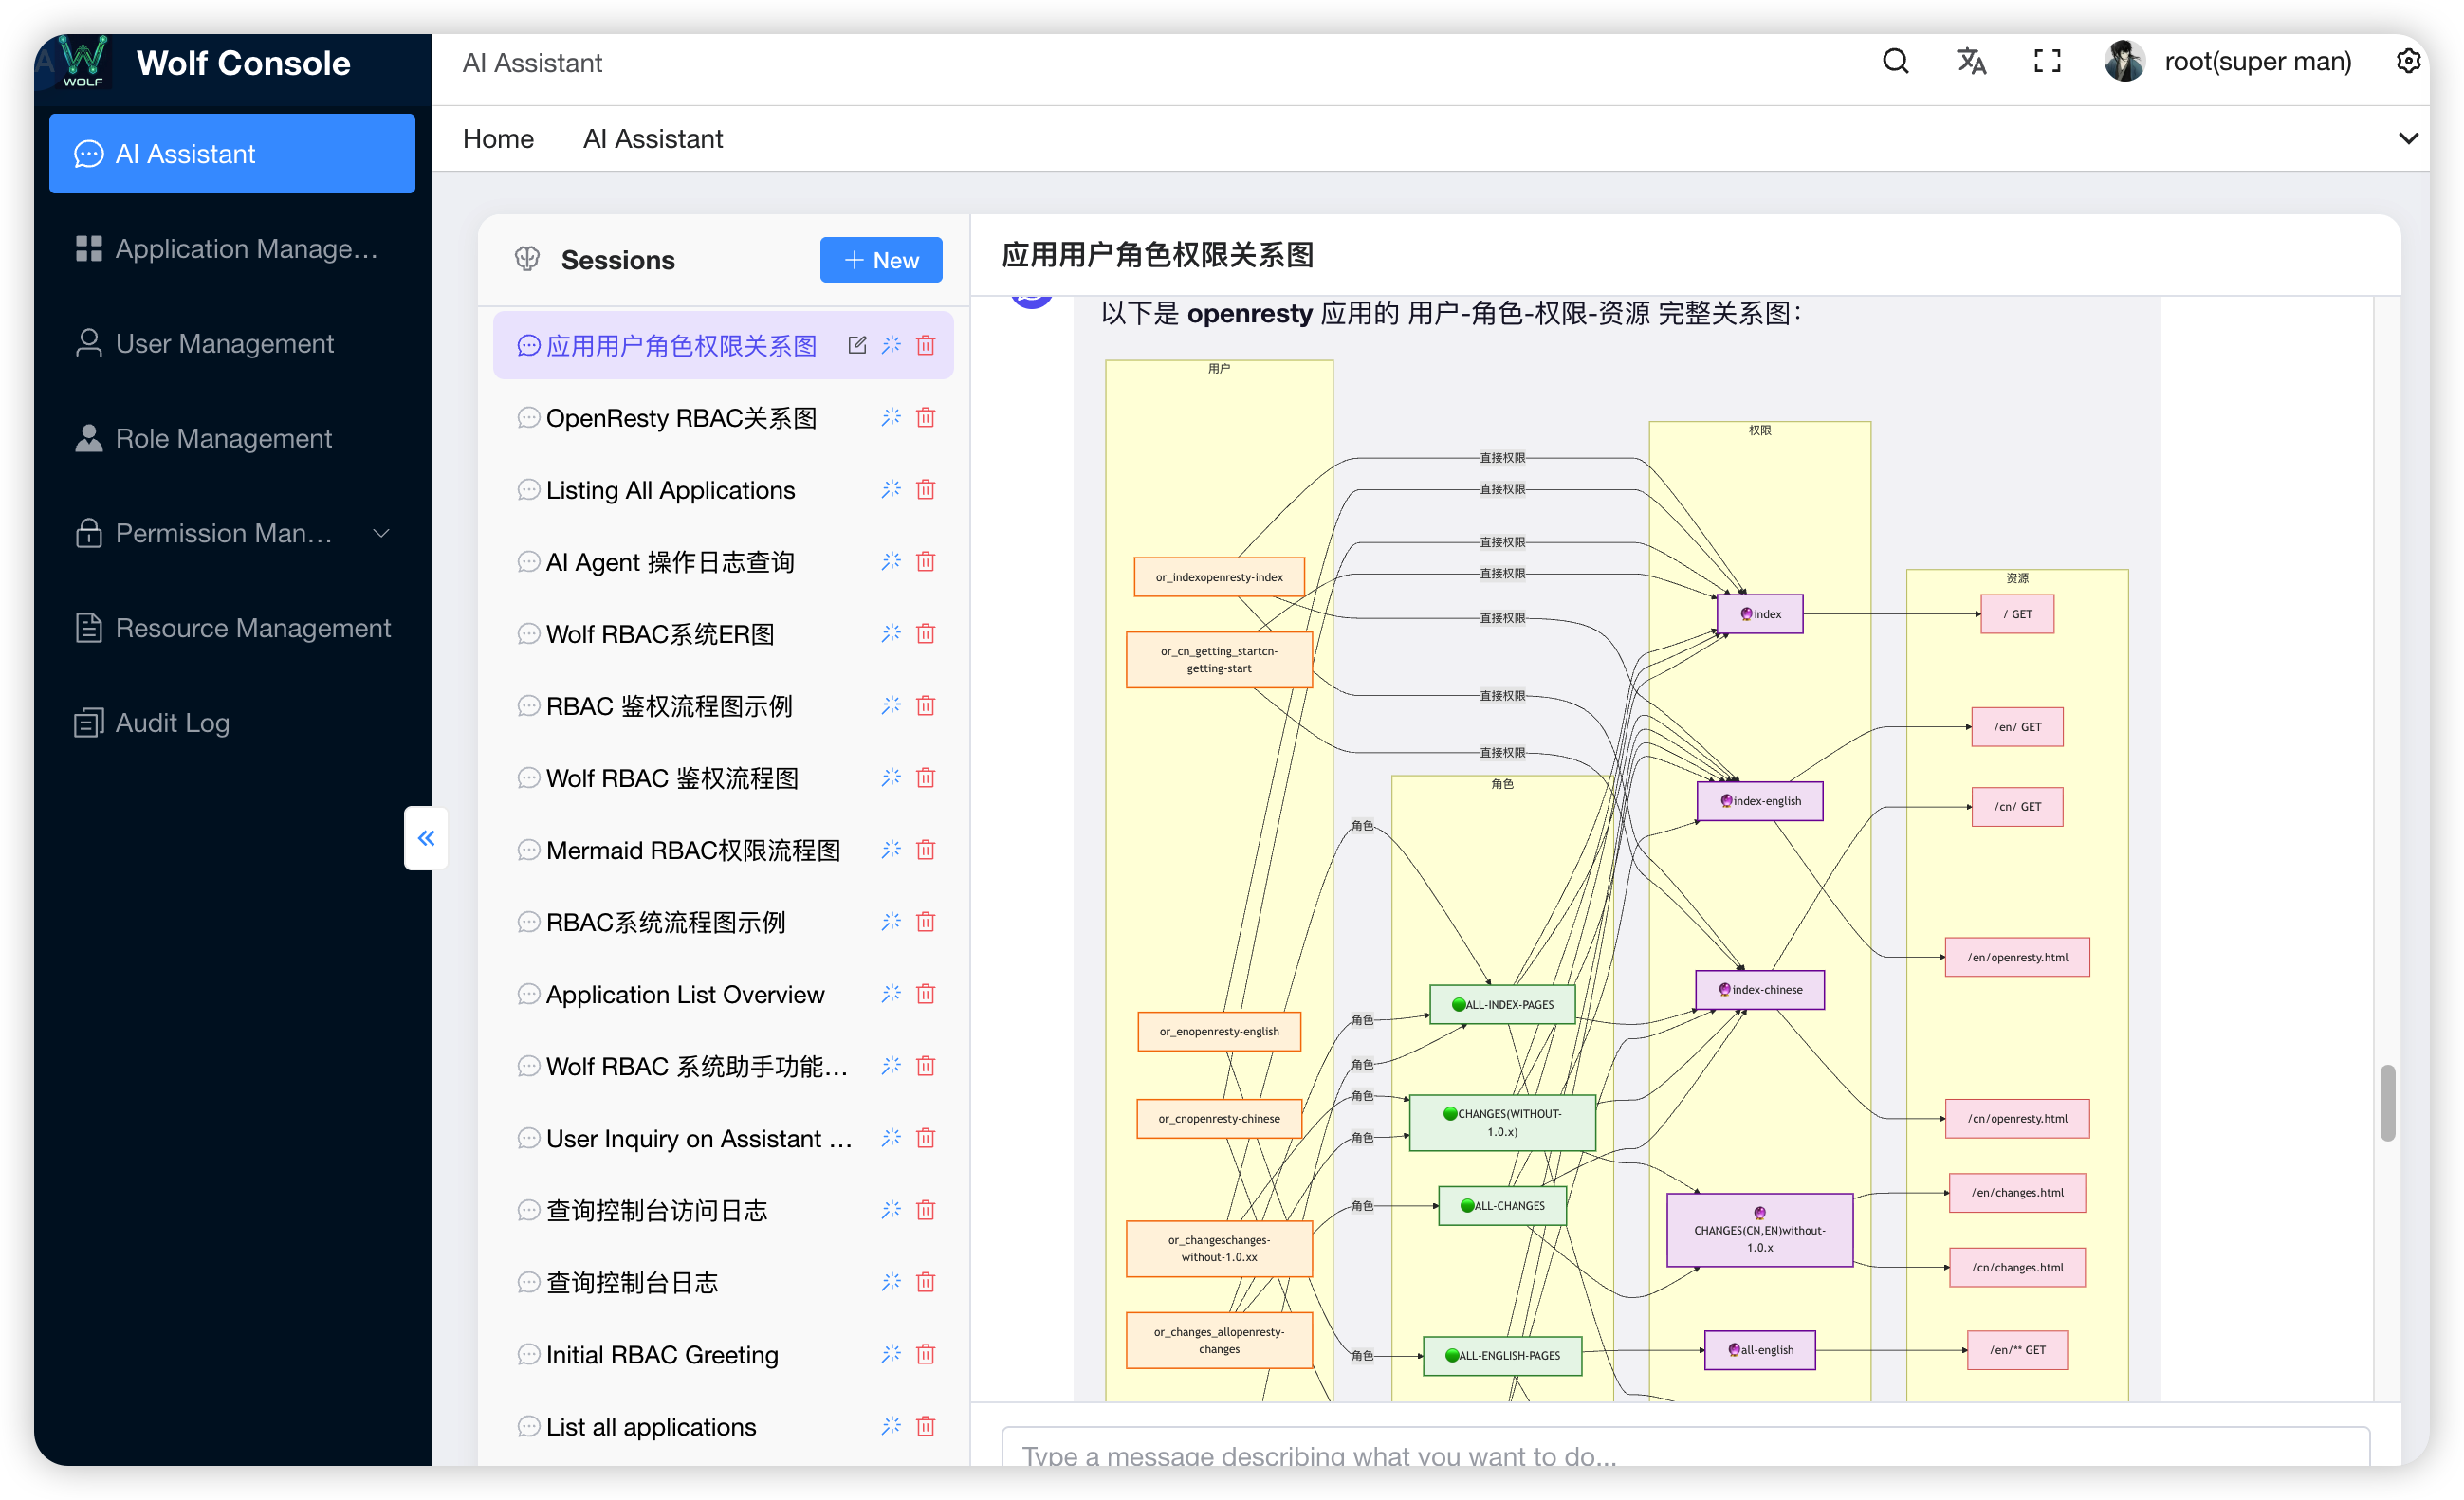Image resolution: width=2464 pixels, height=1500 pixels.
Task: Open Application Management in the sidebar
Action: (x=232, y=249)
